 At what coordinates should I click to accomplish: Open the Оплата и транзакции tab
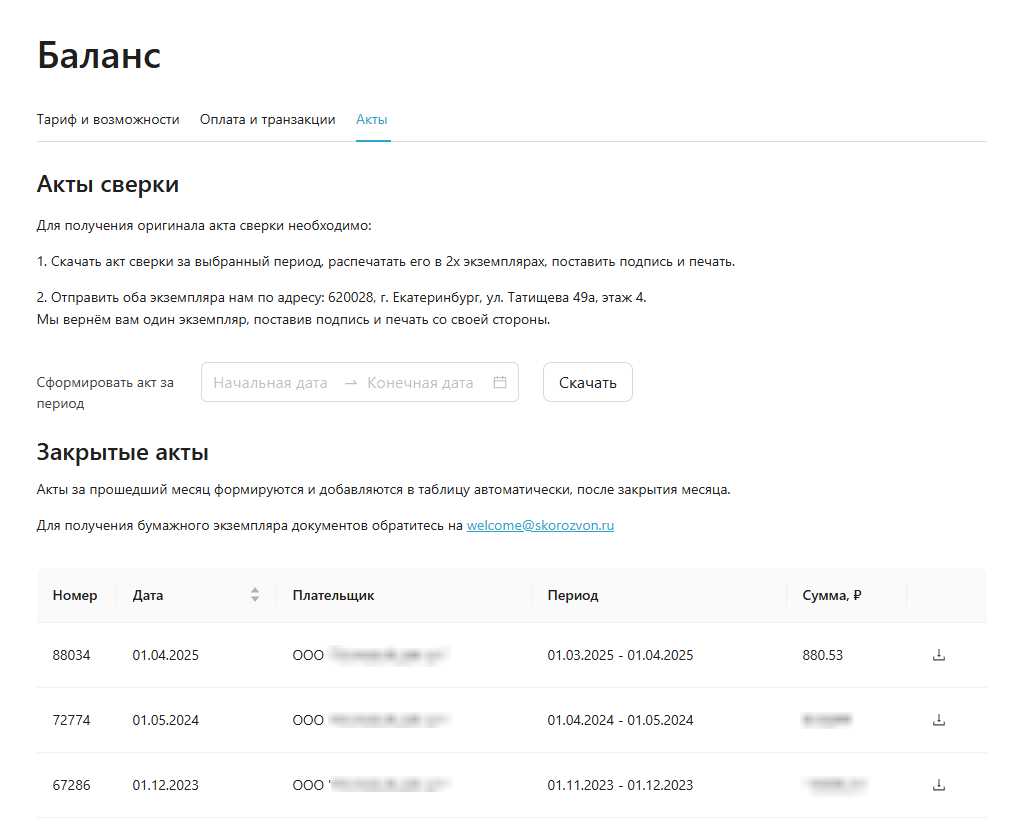click(266, 118)
